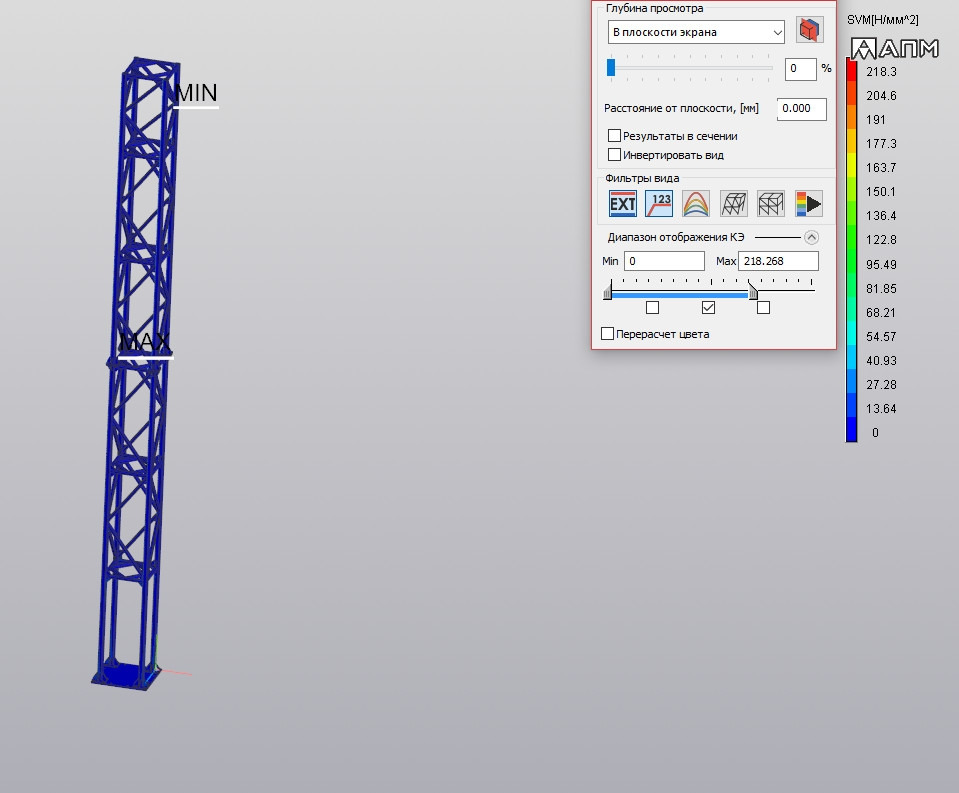Click the MAX label on the tower
This screenshot has width=959, height=793.
click(145, 342)
